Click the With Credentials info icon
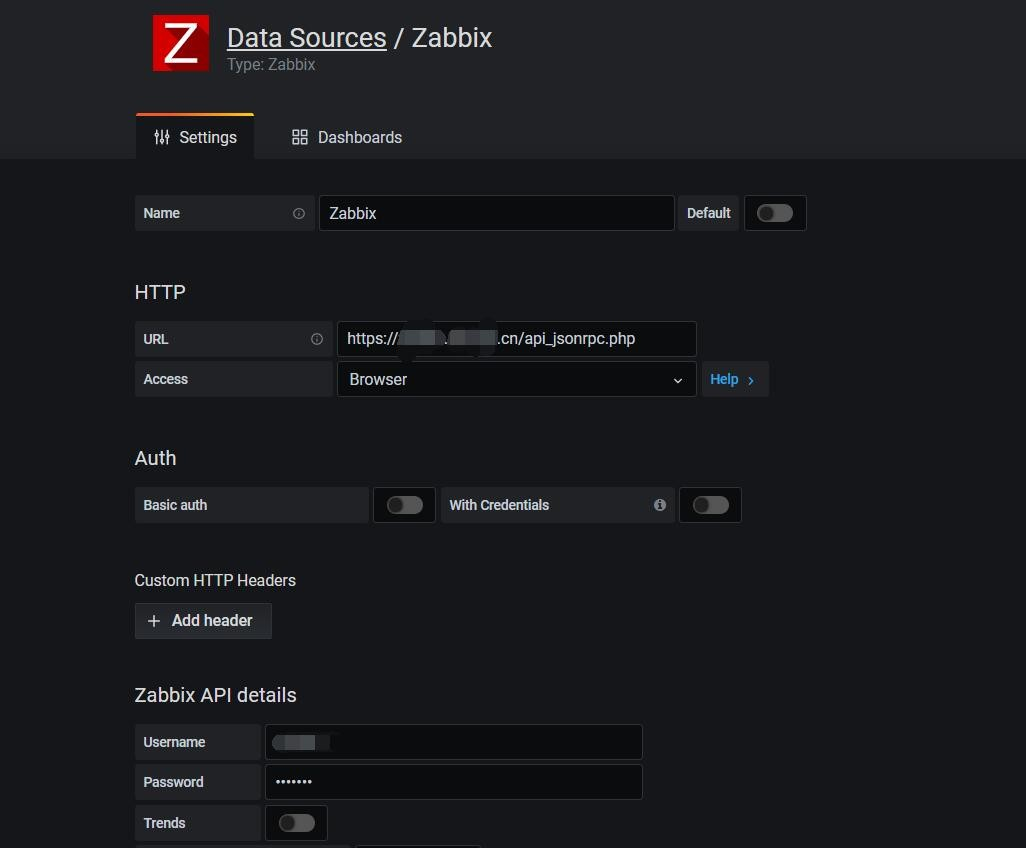Viewport: 1026px width, 848px height. [x=660, y=505]
